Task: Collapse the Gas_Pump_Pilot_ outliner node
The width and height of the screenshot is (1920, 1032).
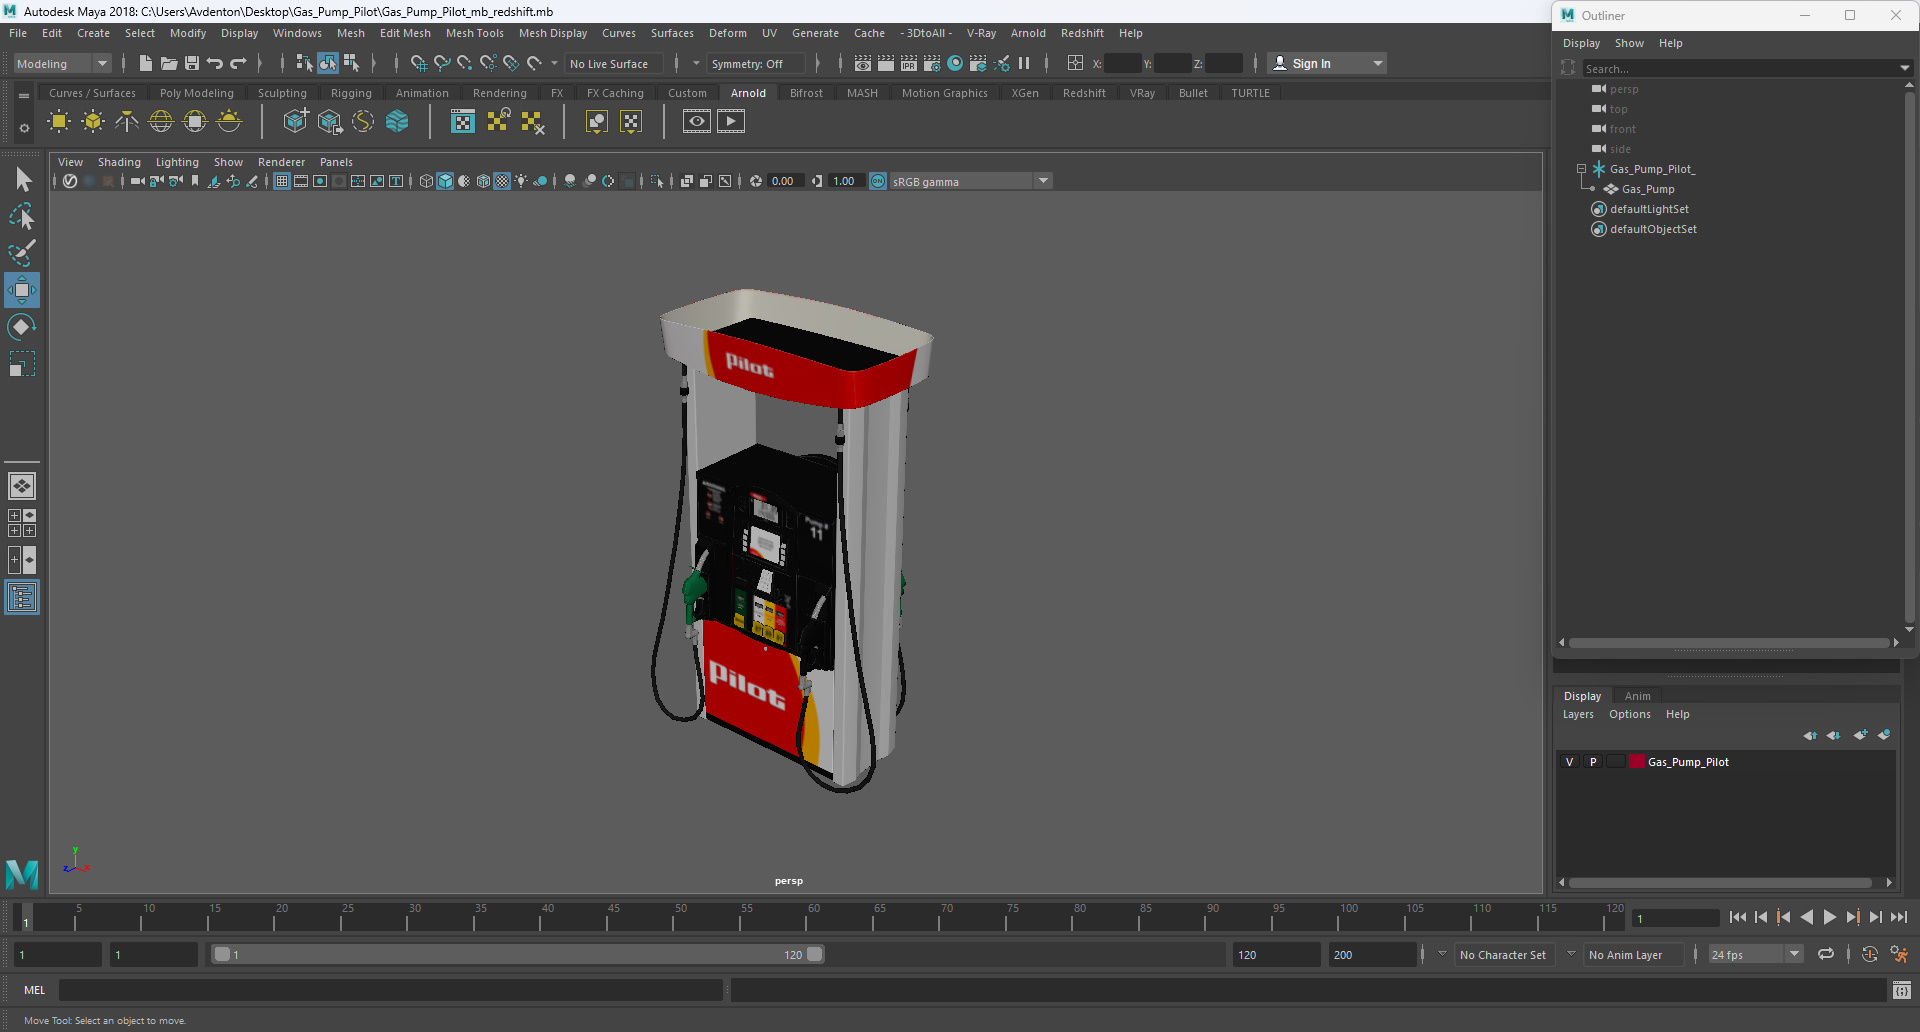Action: [x=1581, y=169]
